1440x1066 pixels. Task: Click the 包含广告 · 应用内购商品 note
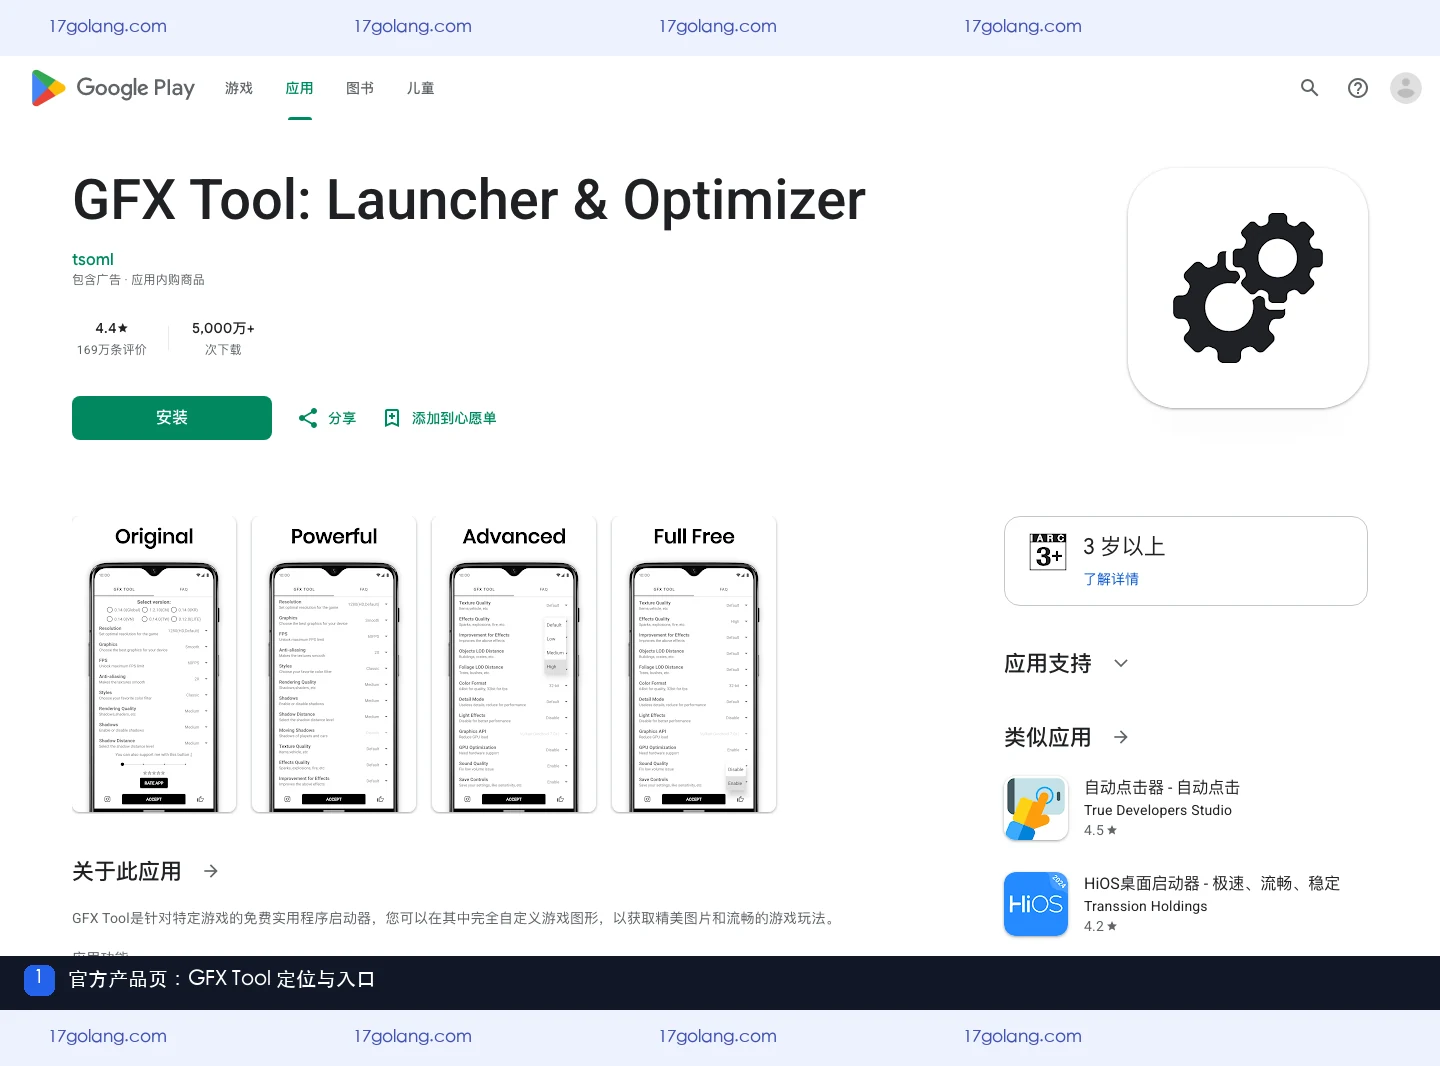coord(138,280)
